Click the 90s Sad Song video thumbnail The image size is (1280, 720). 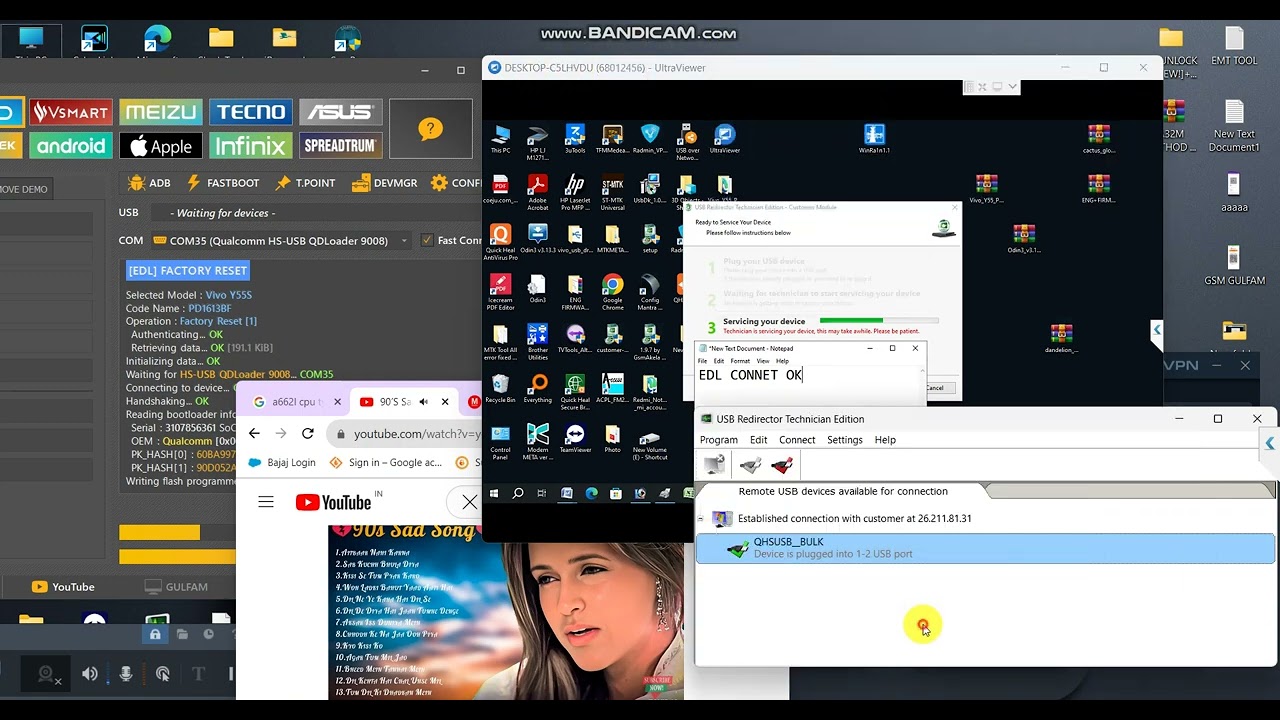click(x=506, y=612)
